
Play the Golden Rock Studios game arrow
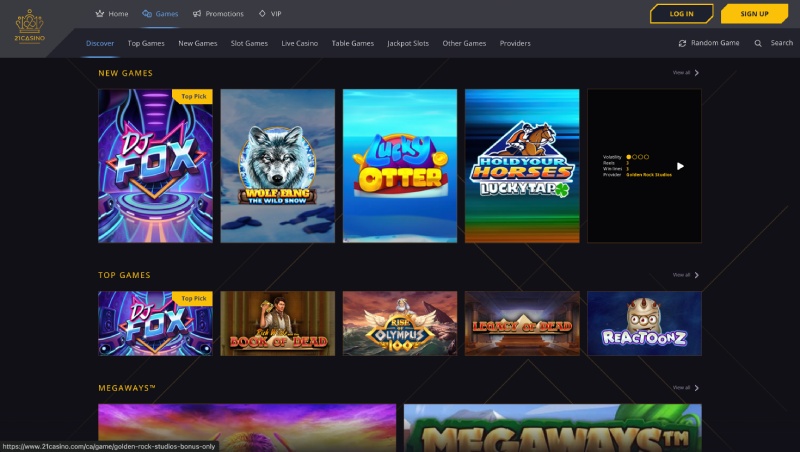pos(680,166)
